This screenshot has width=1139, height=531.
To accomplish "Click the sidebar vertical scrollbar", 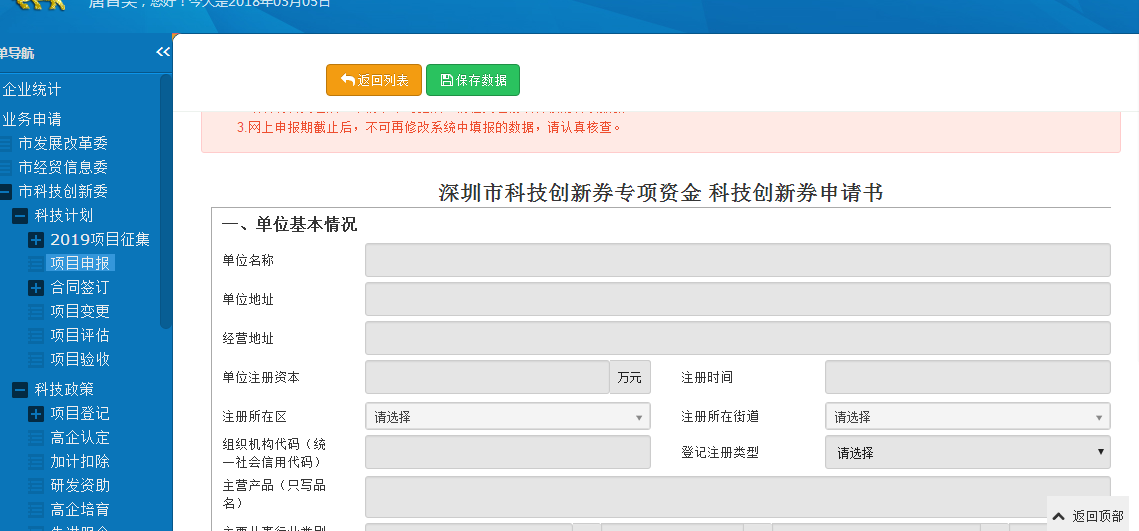I will 166,202.
